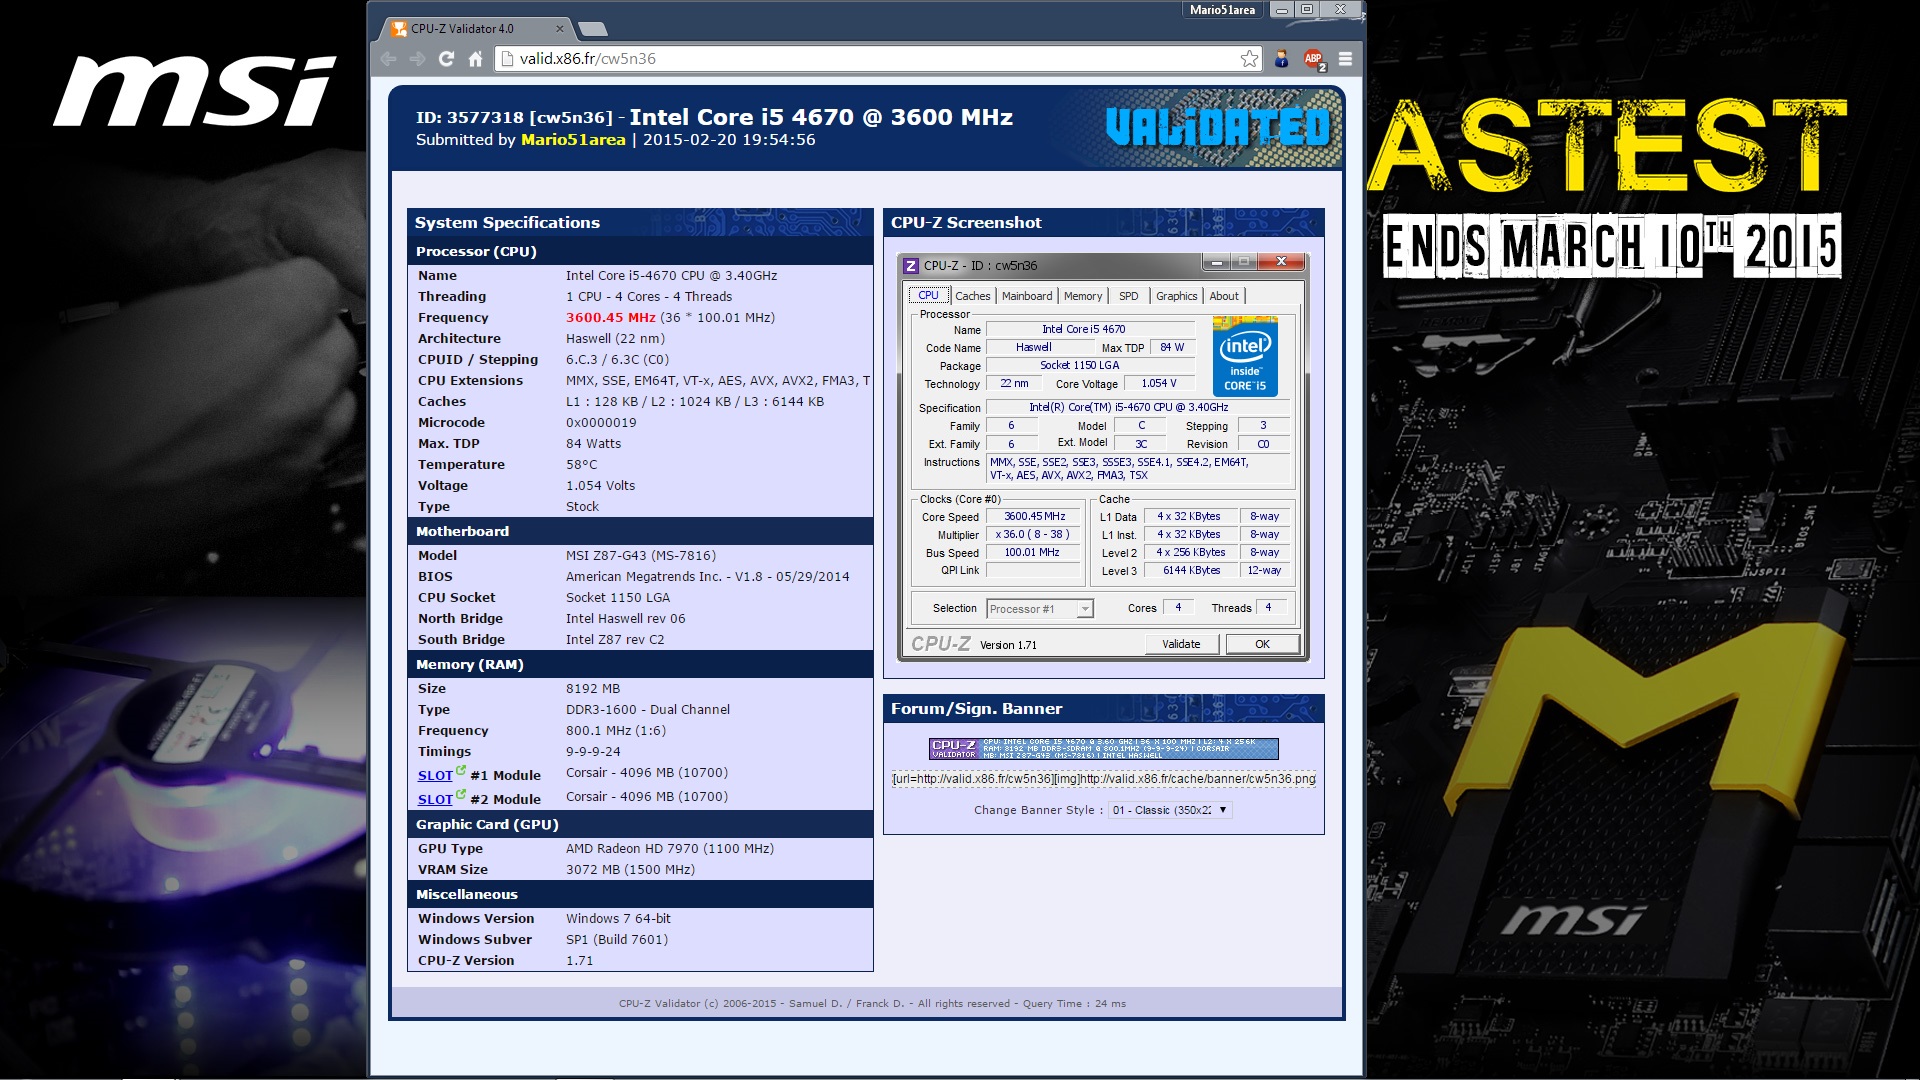This screenshot has height=1080, width=1920.
Task: Click the Memory tab in CPU-Z screenshot
Action: click(x=1083, y=296)
